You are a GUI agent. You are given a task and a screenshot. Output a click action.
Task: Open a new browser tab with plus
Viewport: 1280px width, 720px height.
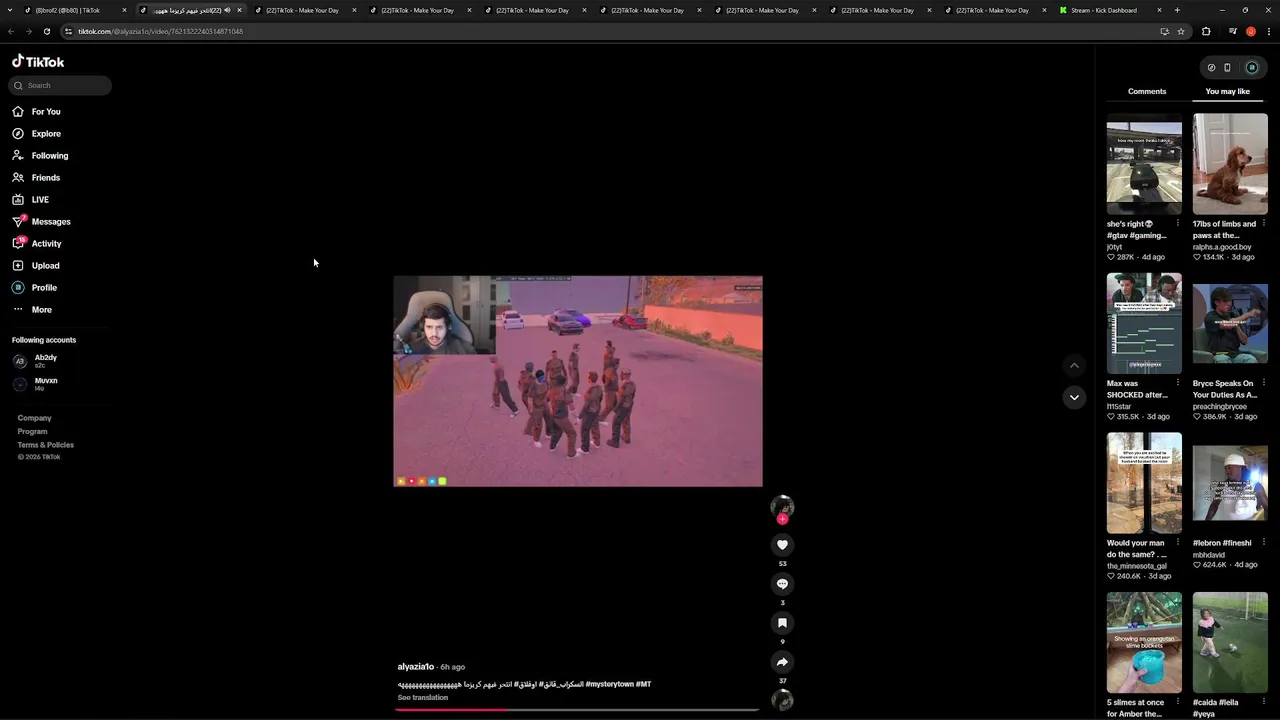click(1177, 10)
